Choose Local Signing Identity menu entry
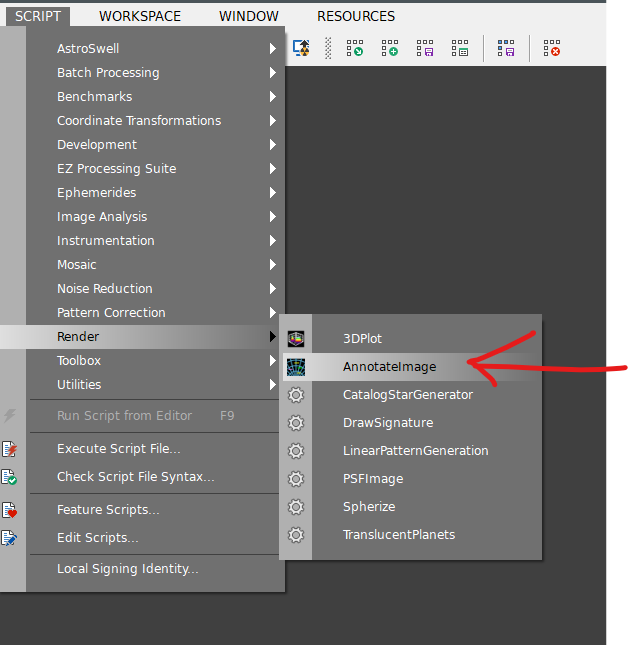Screen dimensions: 628x645 click(127, 569)
